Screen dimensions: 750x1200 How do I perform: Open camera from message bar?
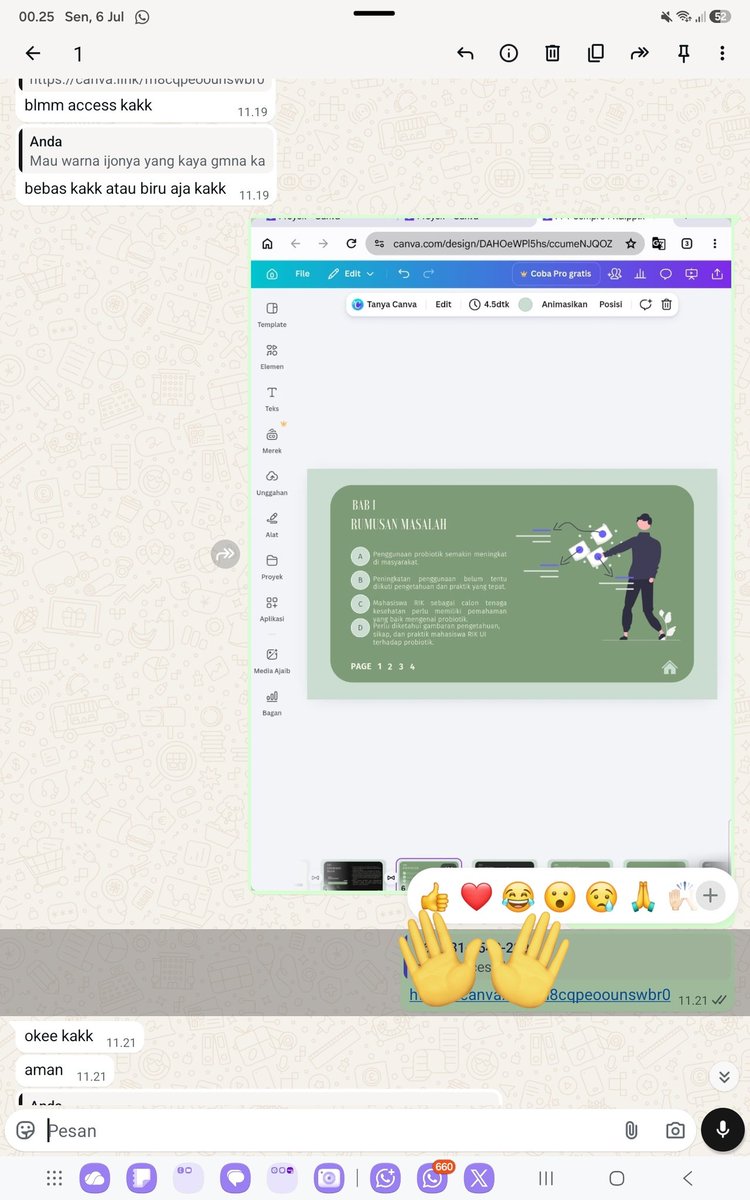coord(675,1130)
